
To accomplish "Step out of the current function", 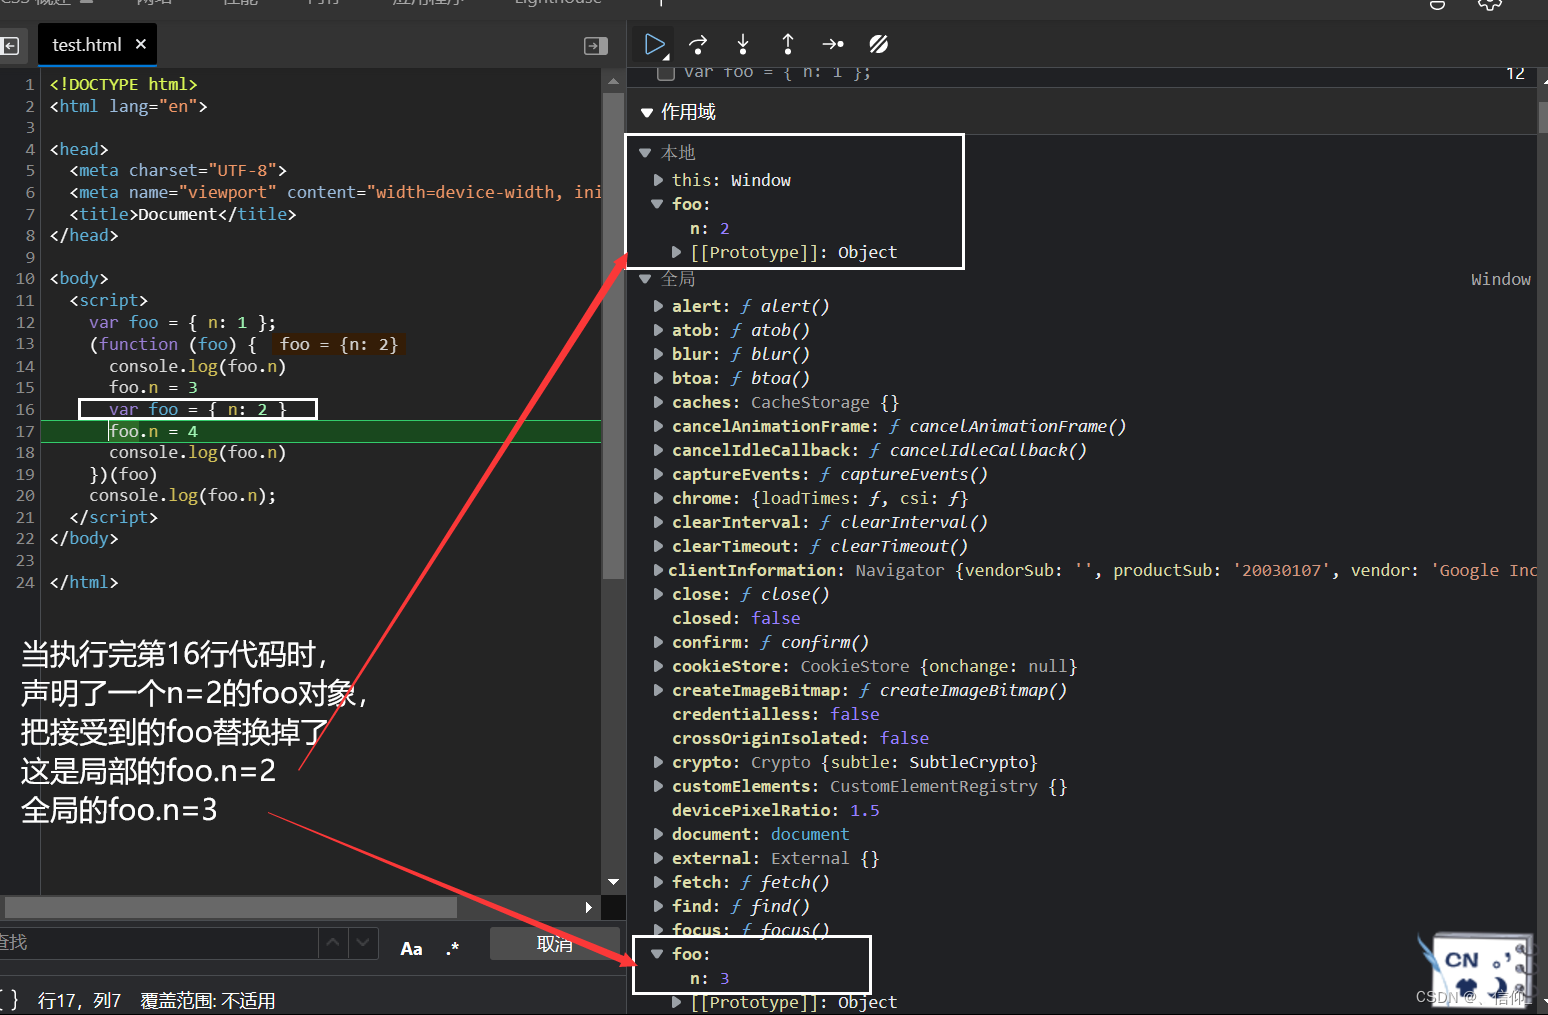I will coord(788,44).
